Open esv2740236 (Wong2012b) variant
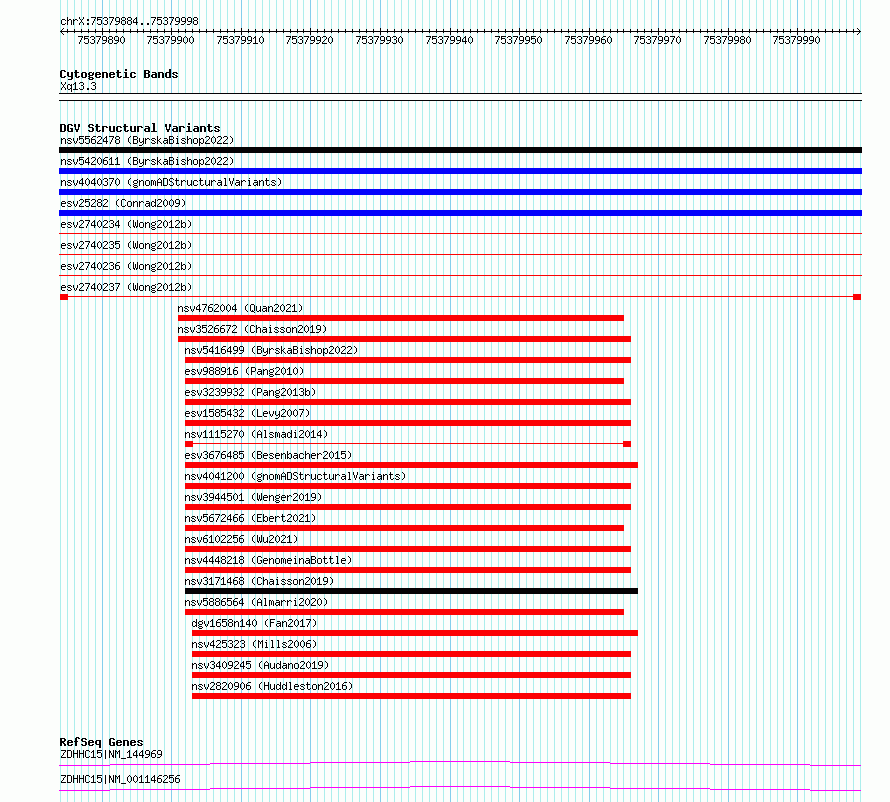890x802 pixels. point(126,266)
